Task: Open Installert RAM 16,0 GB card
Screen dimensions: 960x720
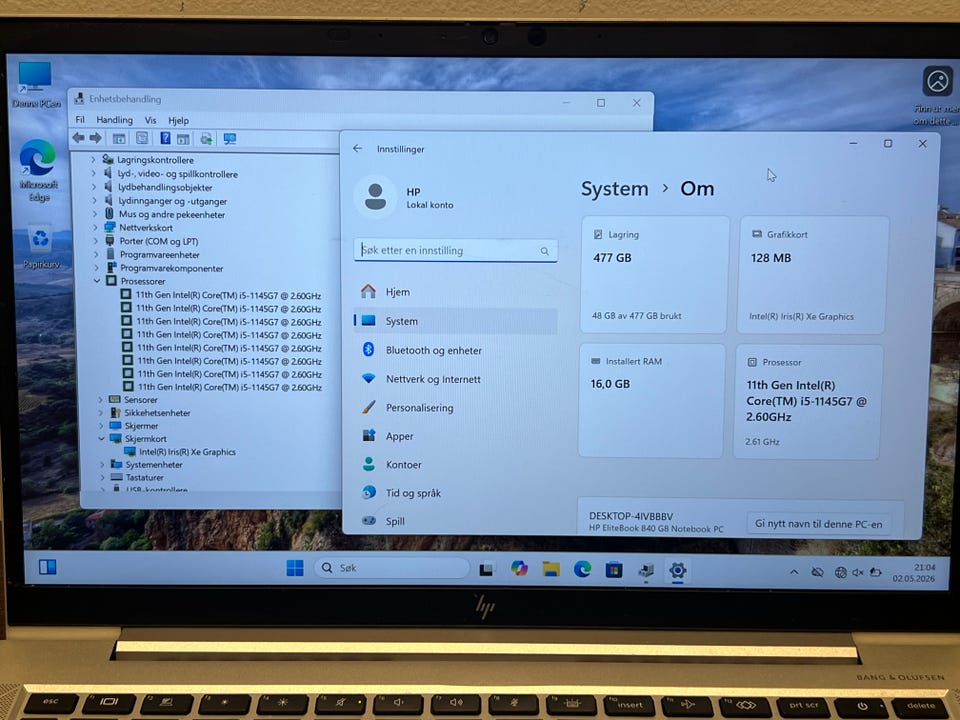Action: [651, 400]
